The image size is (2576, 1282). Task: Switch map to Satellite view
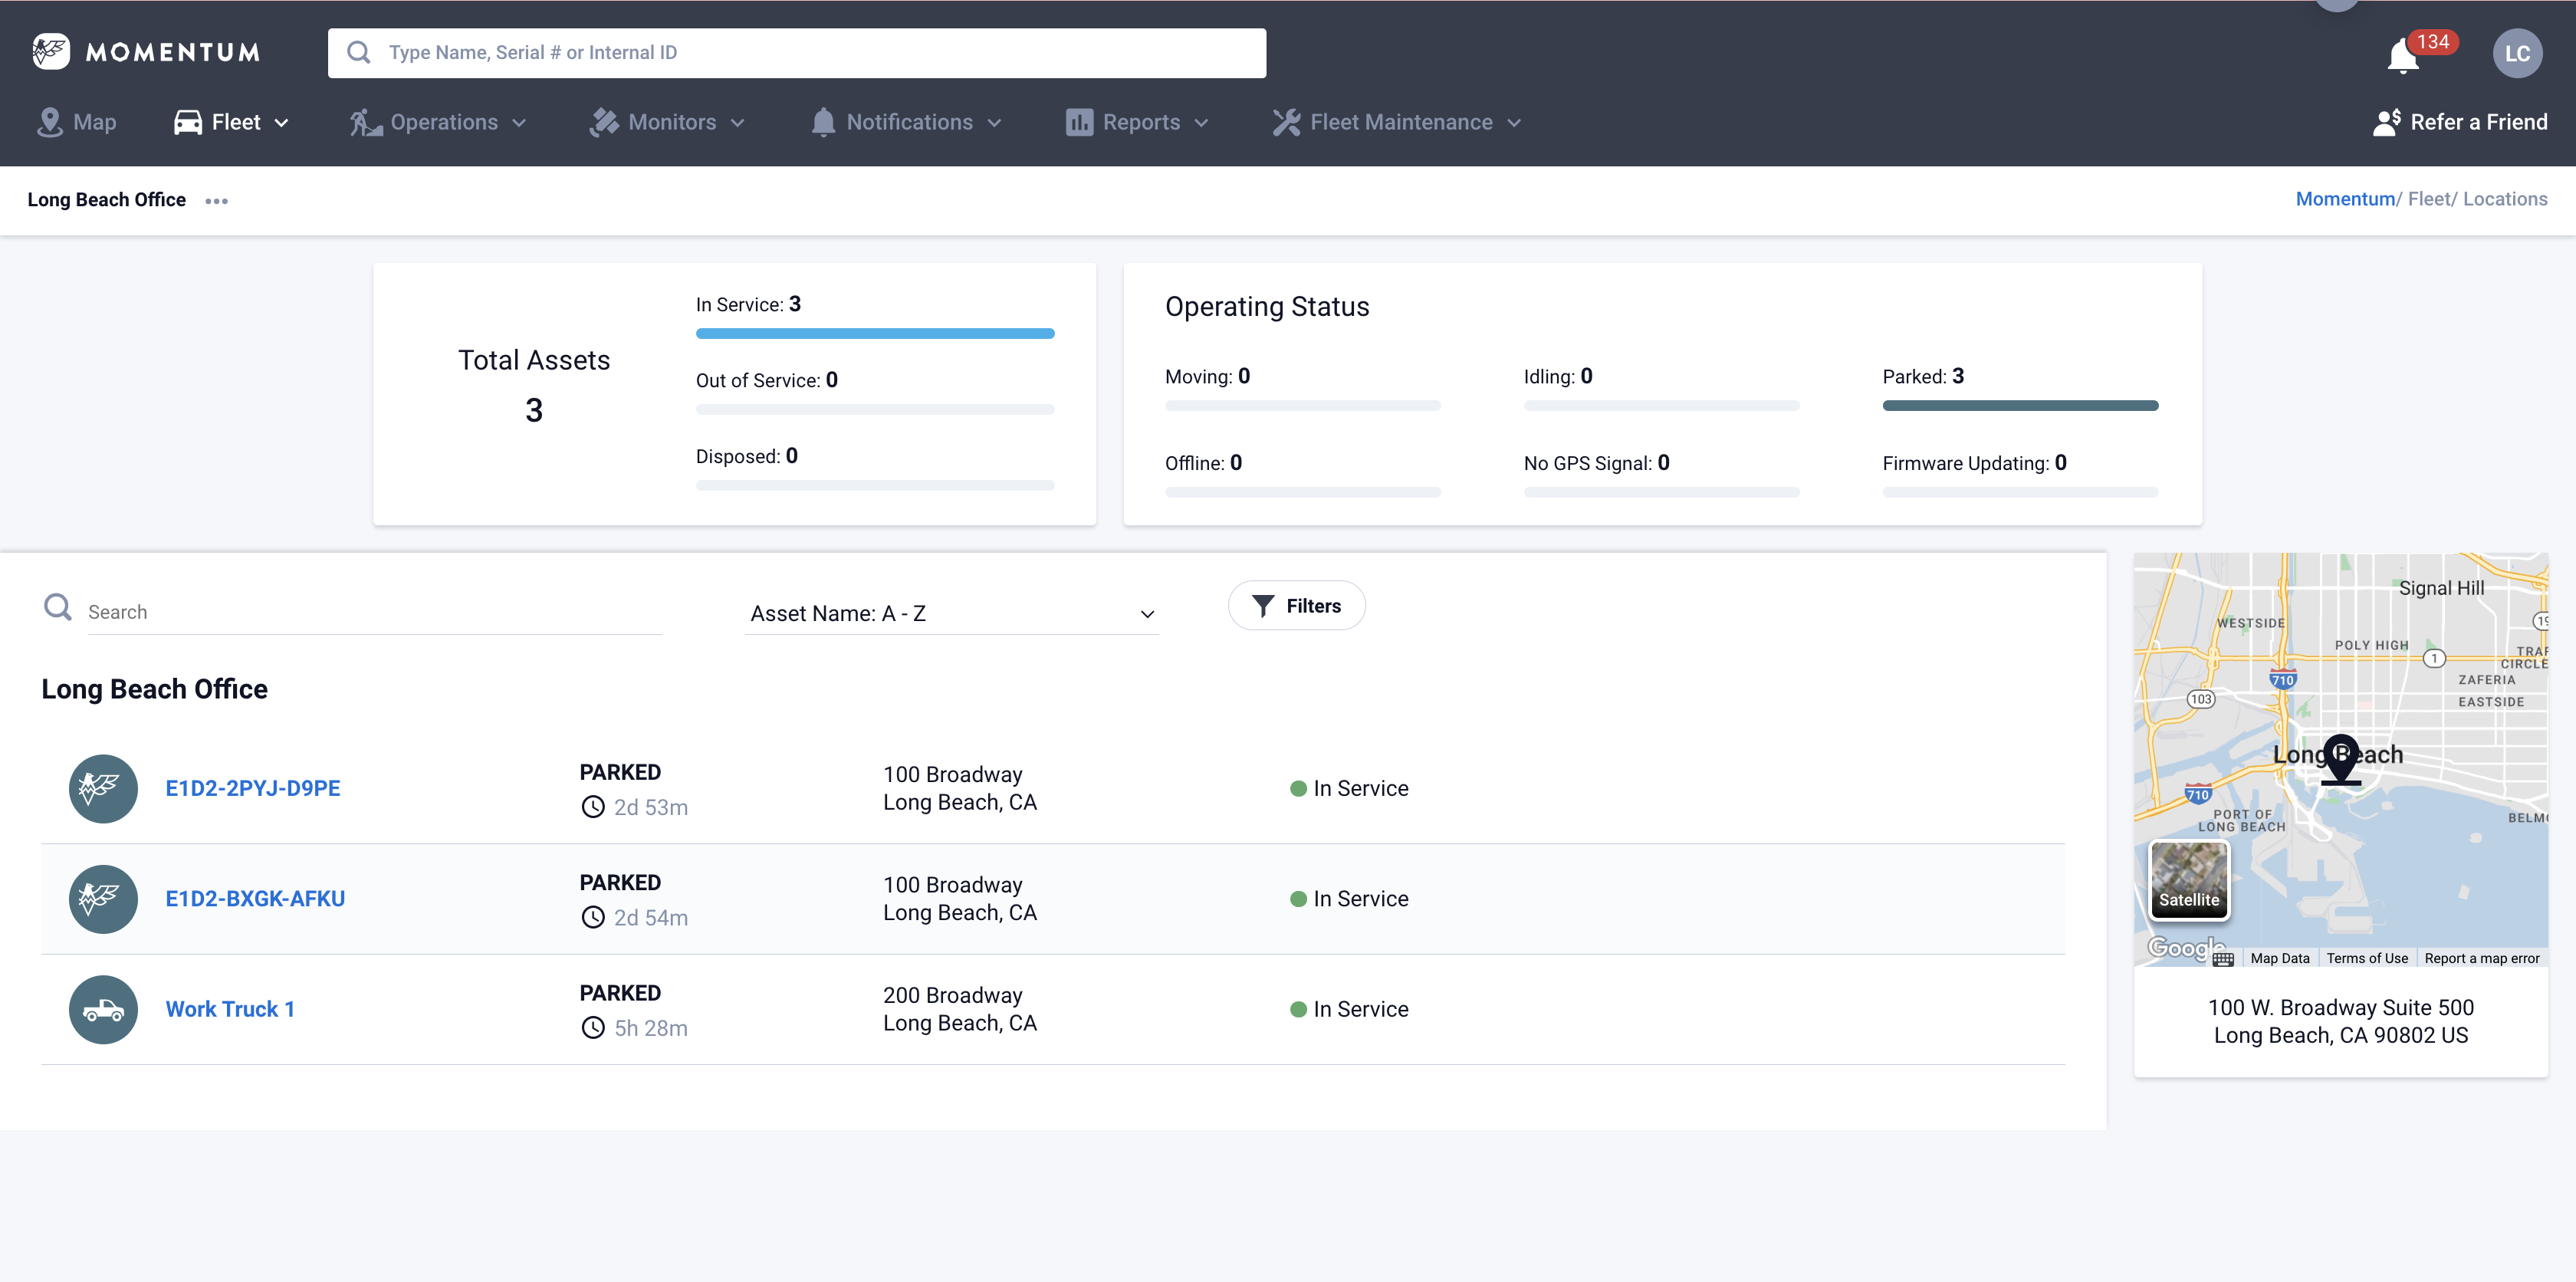[x=2189, y=880]
